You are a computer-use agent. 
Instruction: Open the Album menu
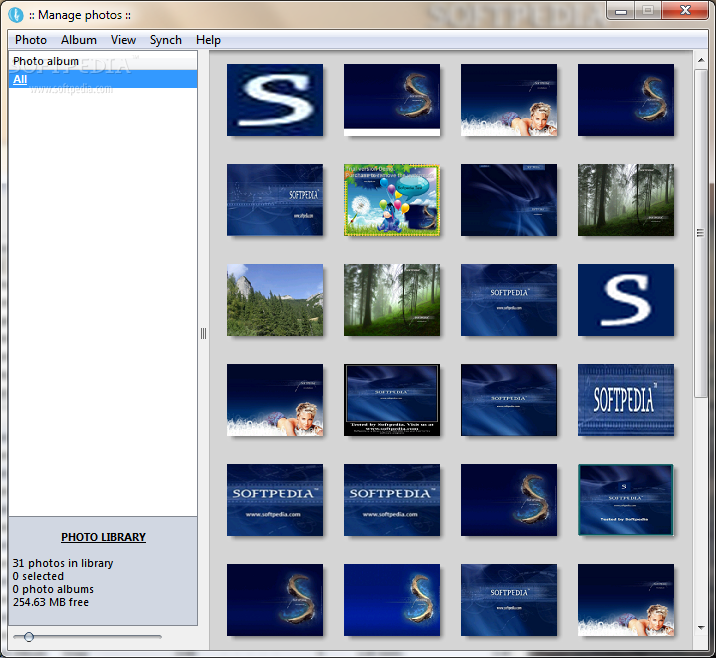point(79,40)
